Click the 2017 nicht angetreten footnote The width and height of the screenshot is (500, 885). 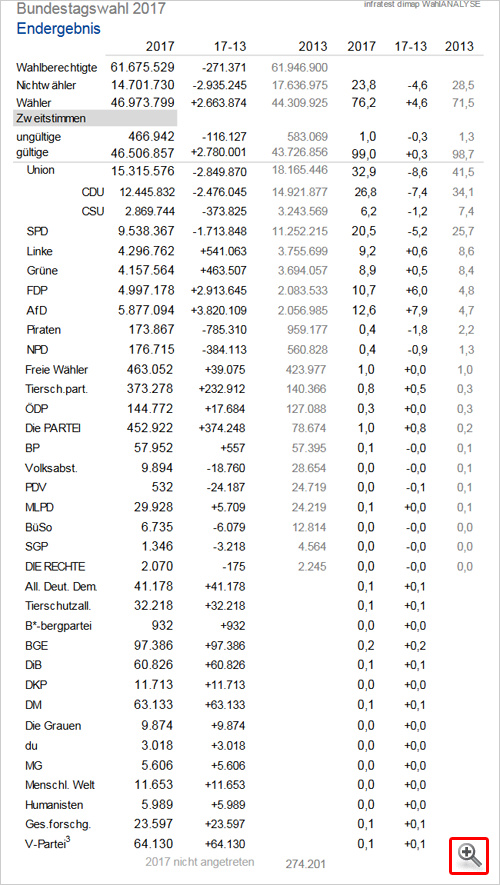pyautogui.click(x=200, y=862)
